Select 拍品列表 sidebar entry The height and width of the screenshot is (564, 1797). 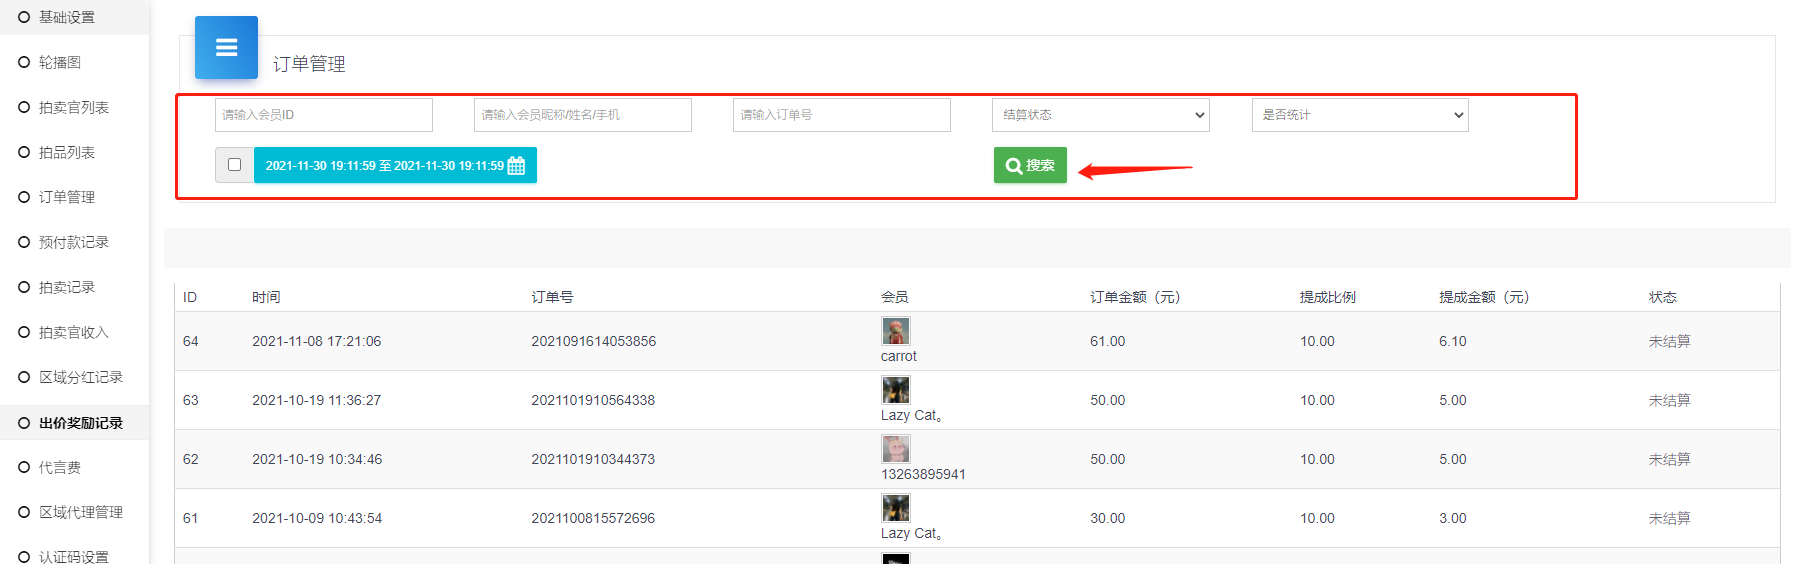[67, 152]
